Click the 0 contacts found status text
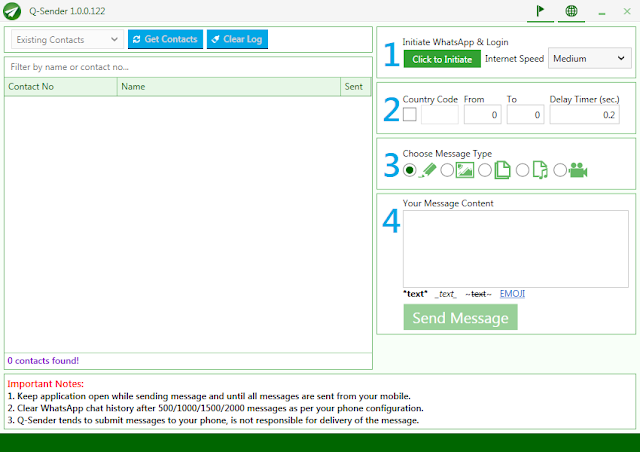This screenshot has width=640, height=452. tap(43, 361)
